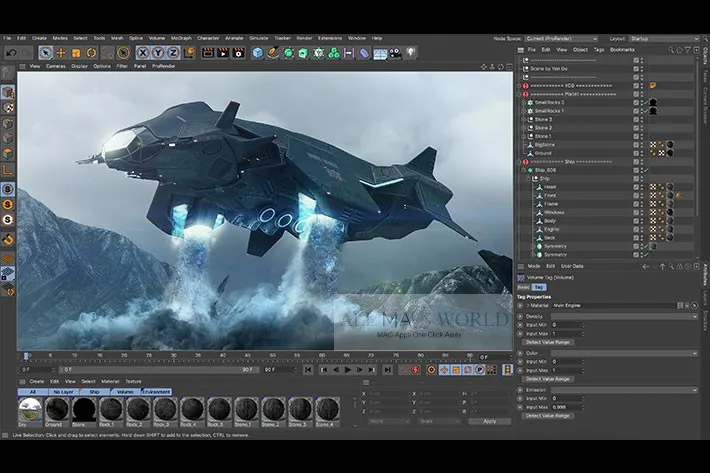Open the Density source dropdown
The height and width of the screenshot is (473, 710).
(624, 317)
